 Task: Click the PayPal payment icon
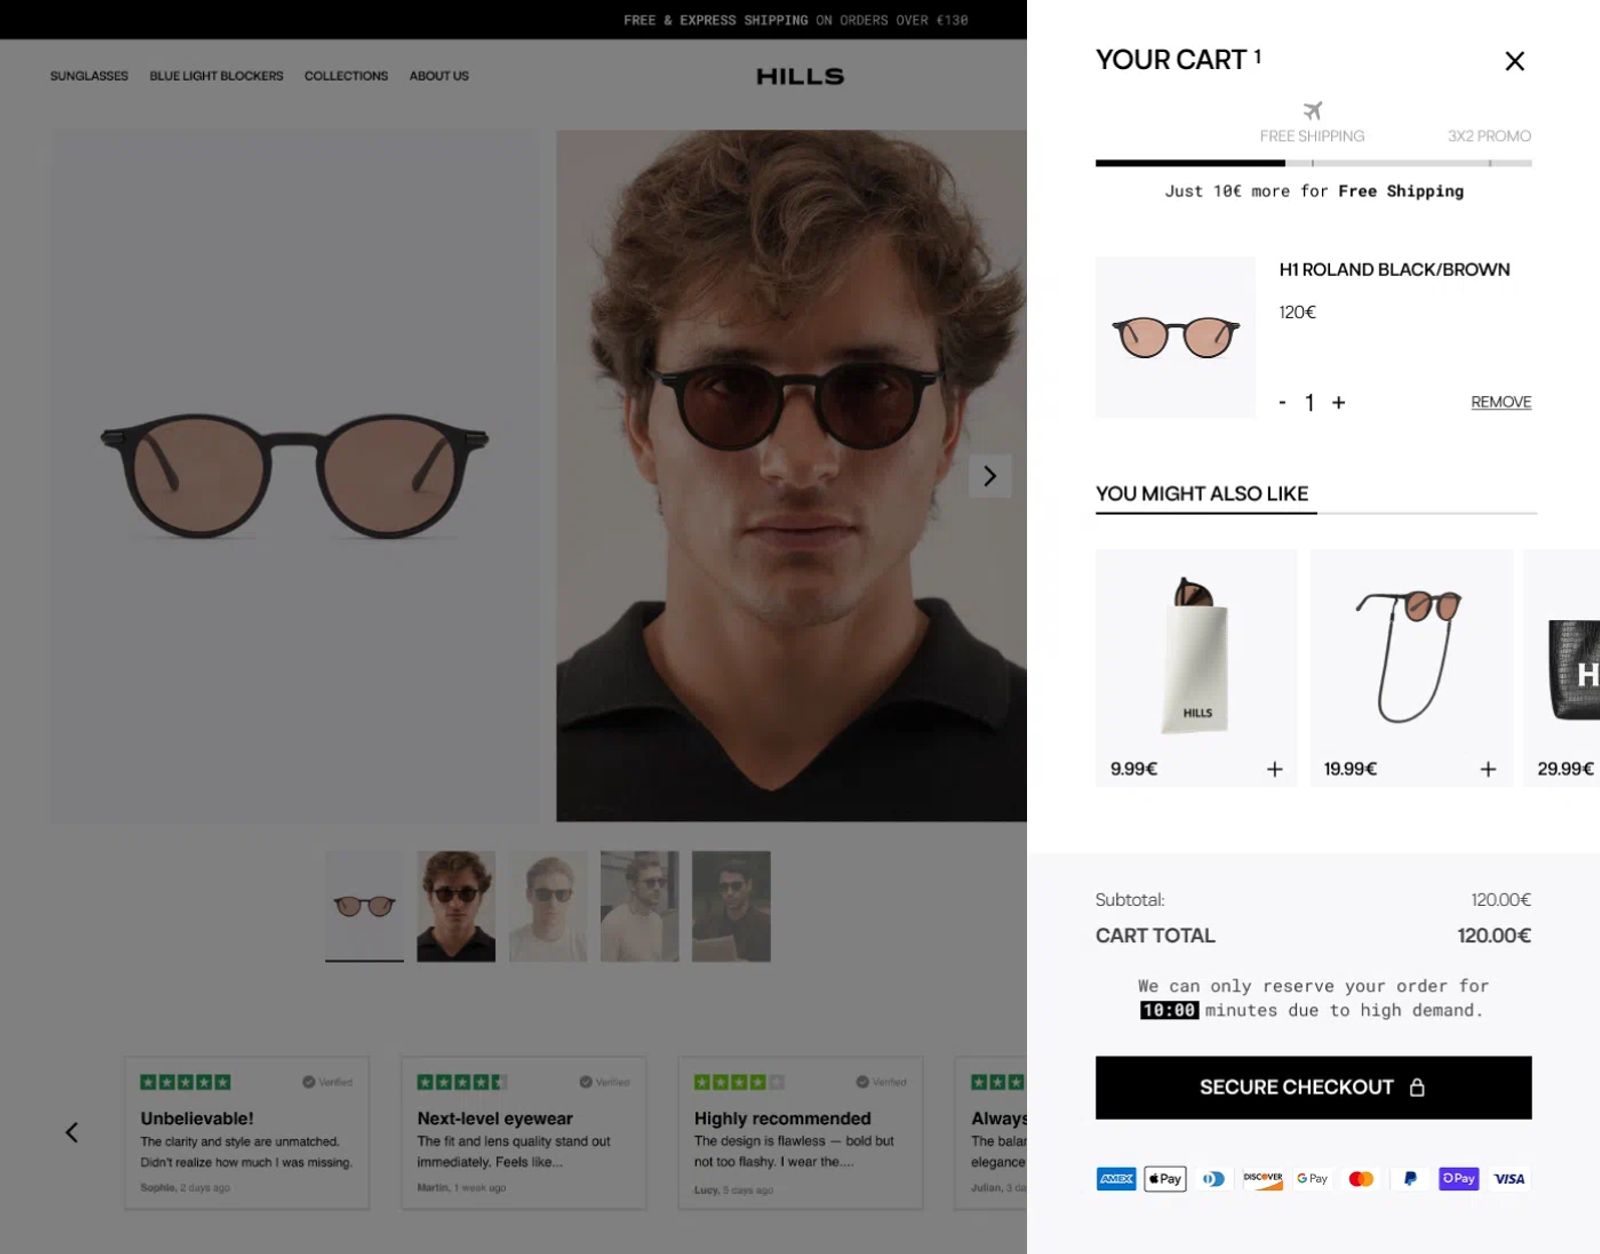pyautogui.click(x=1409, y=1178)
